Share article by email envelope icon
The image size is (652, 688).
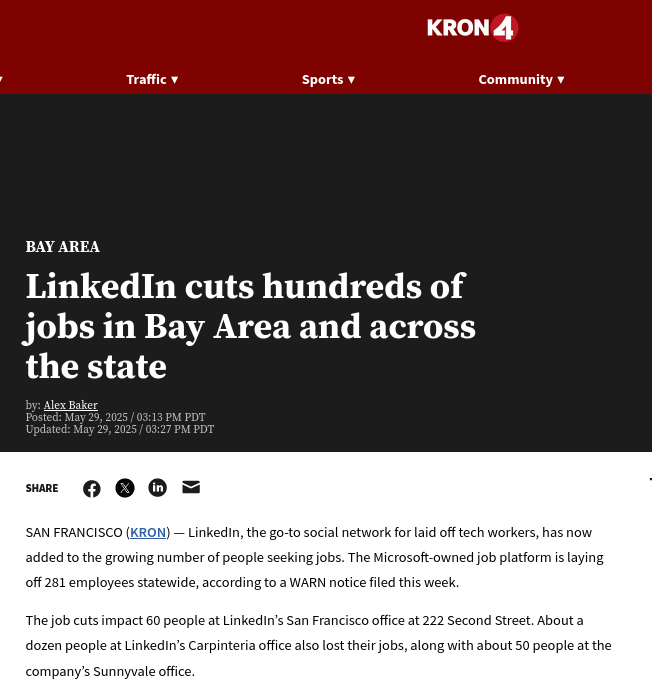point(191,487)
